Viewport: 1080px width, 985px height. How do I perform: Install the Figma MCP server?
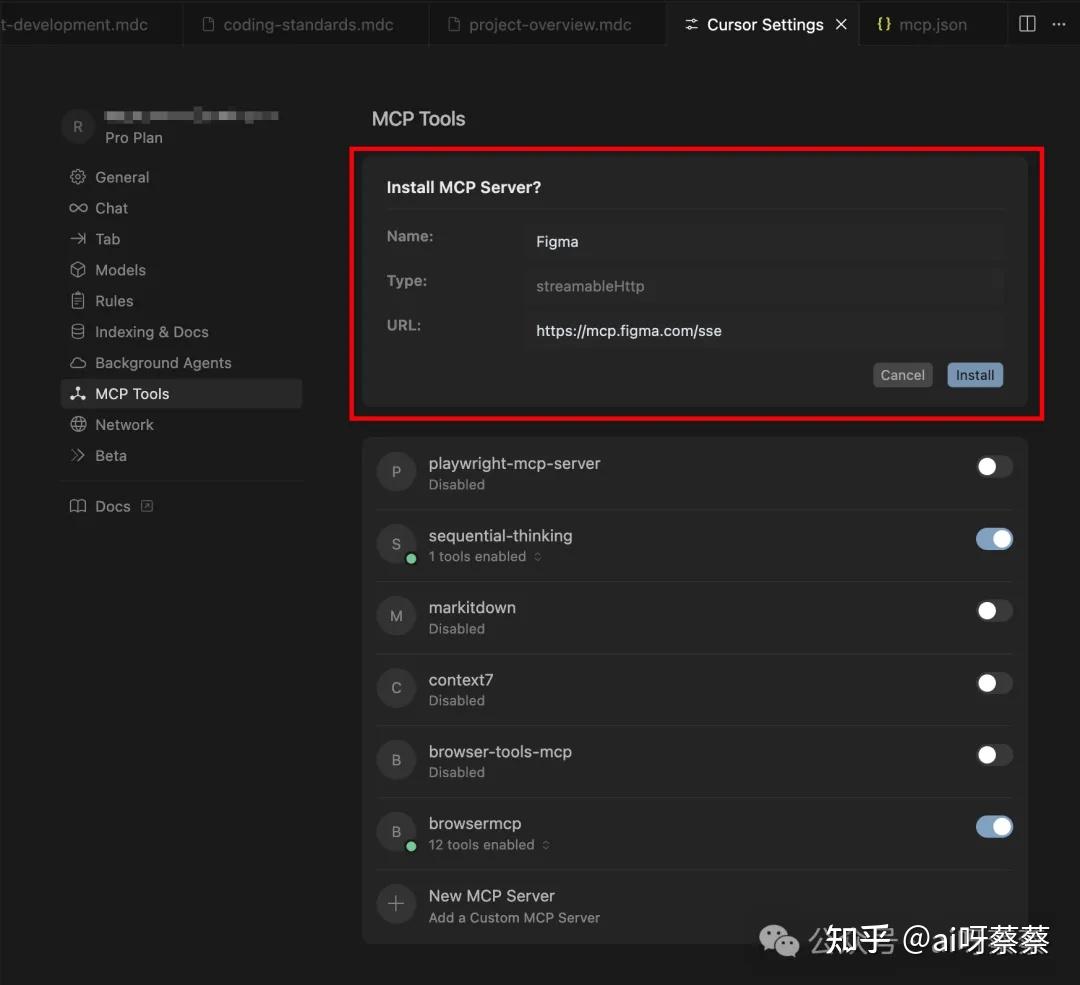[974, 374]
